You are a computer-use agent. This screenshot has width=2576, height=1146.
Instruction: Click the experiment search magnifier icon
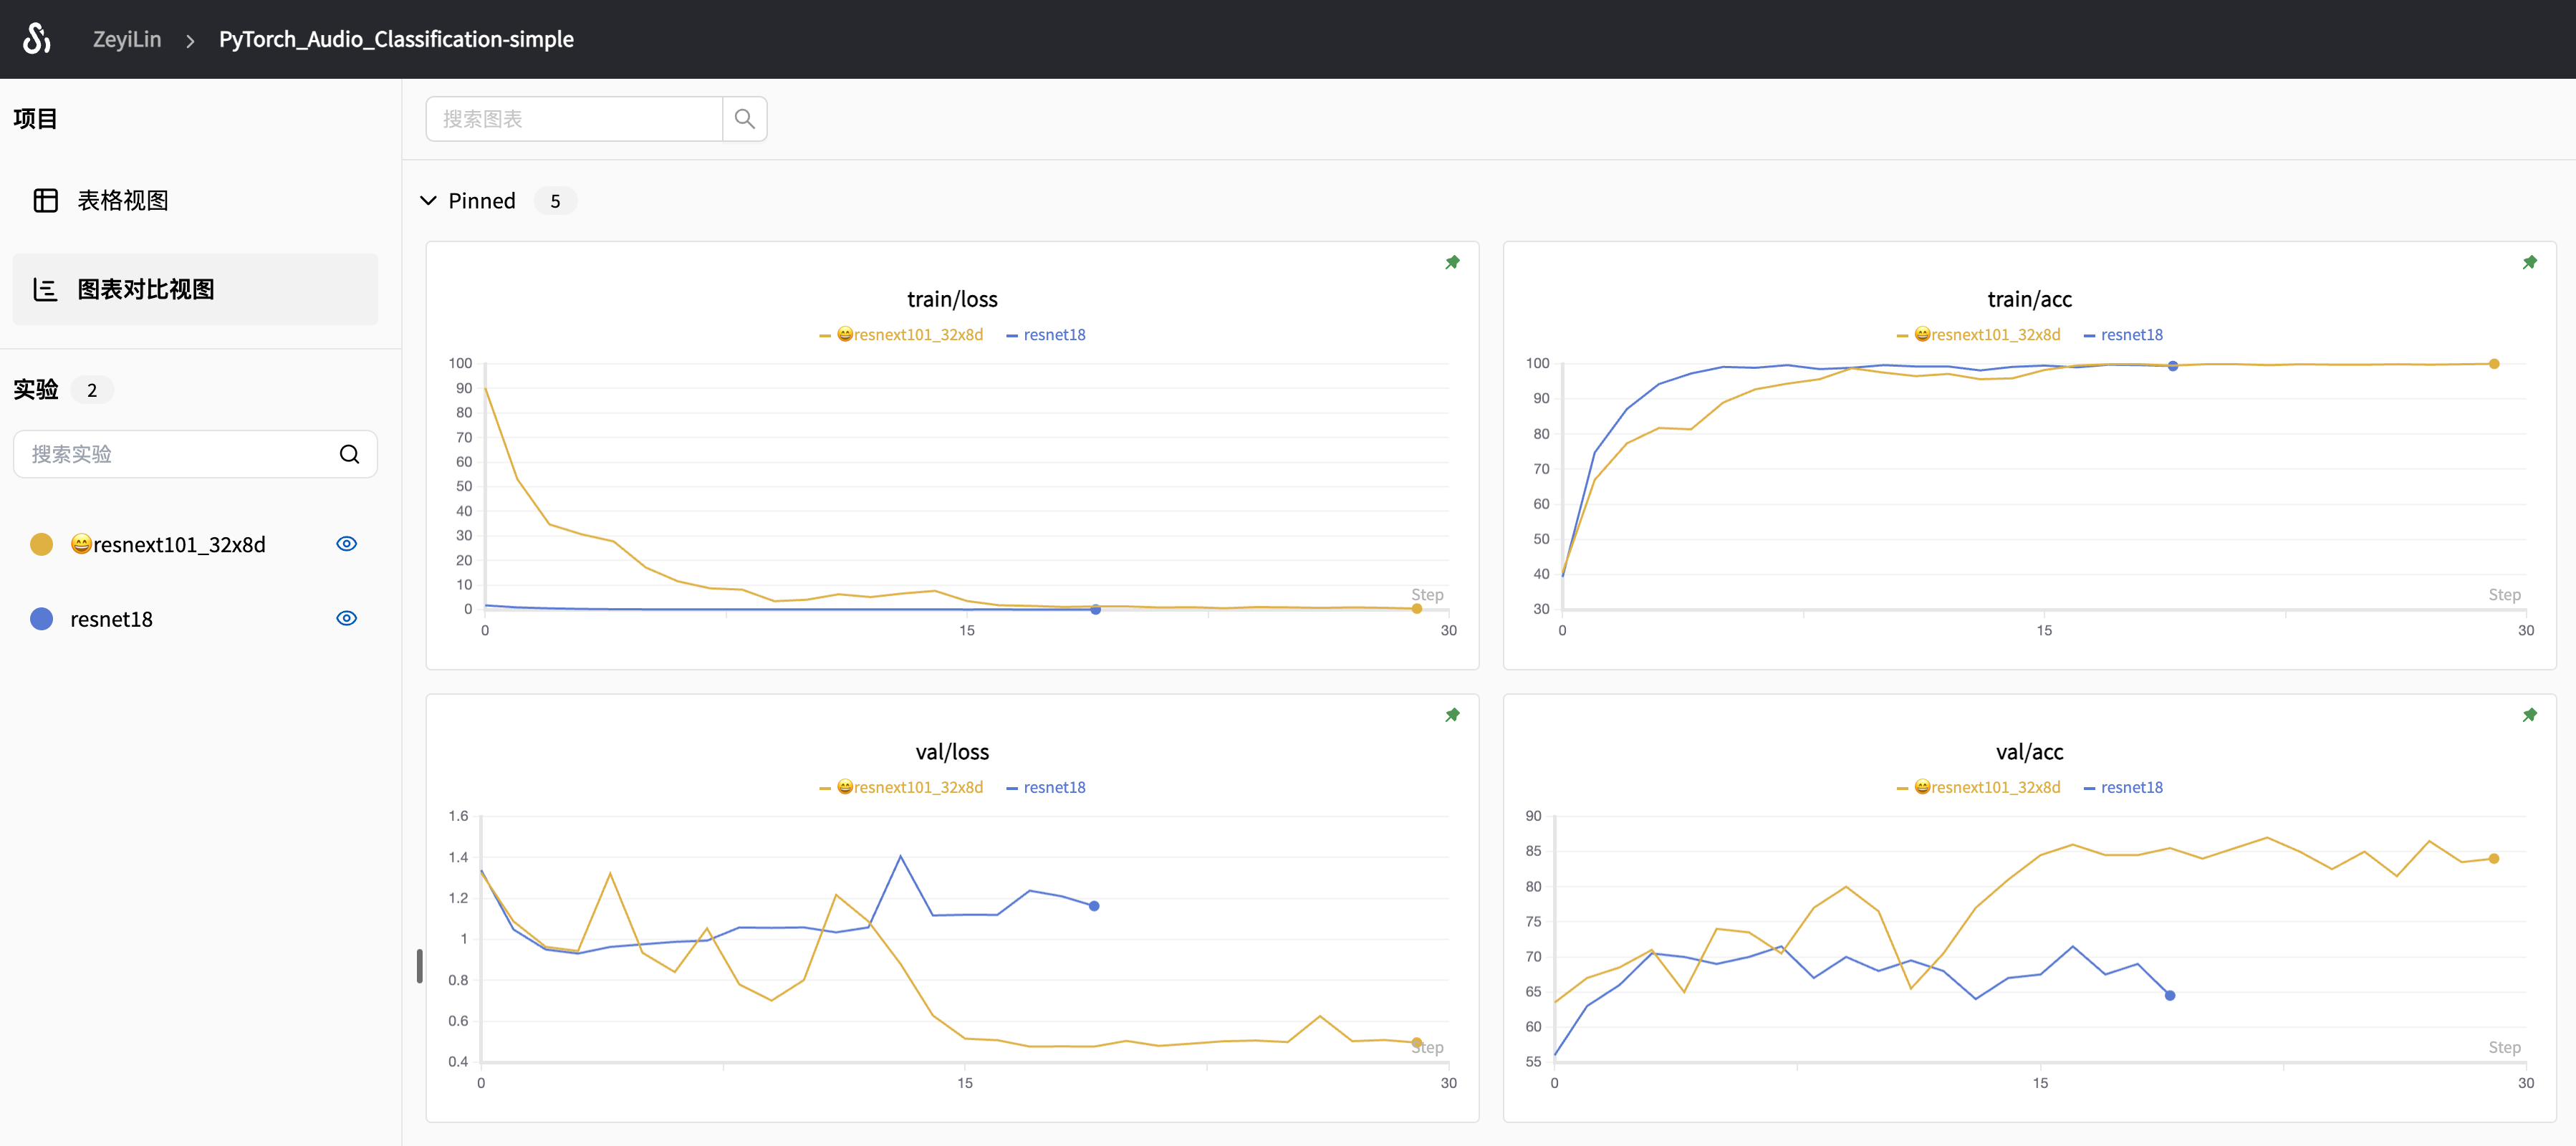tap(349, 454)
